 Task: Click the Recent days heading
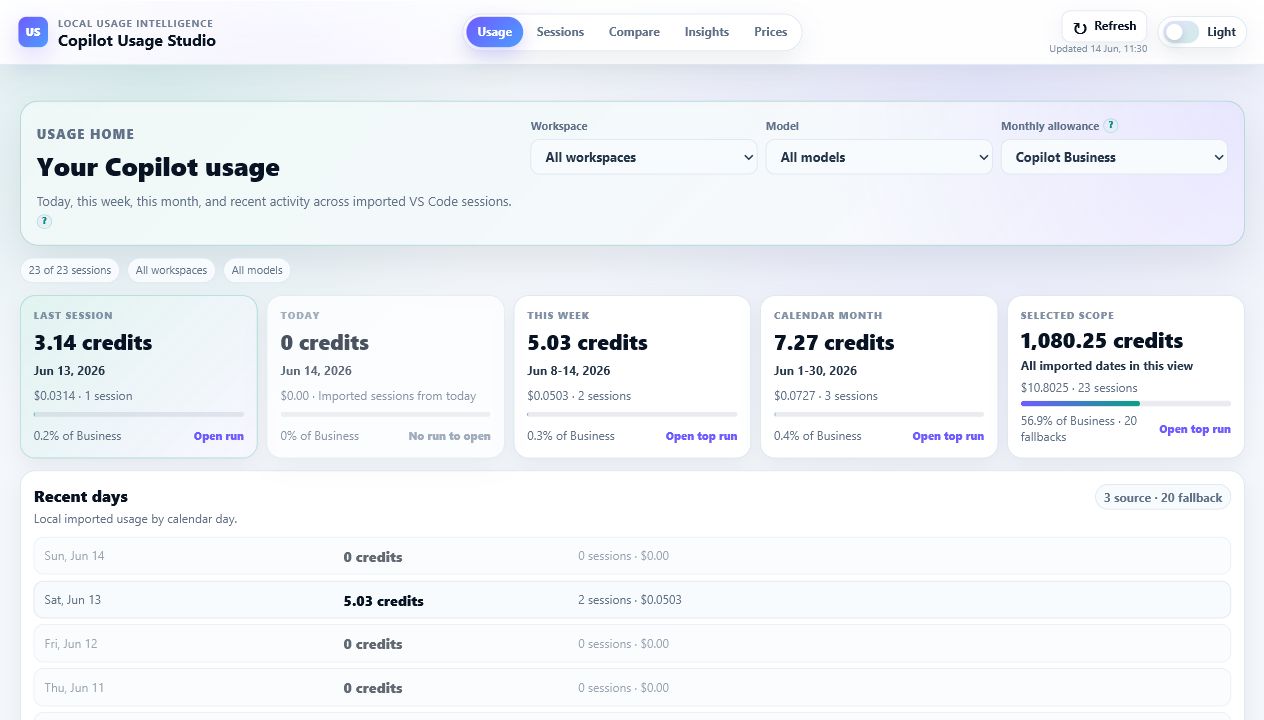coord(81,496)
